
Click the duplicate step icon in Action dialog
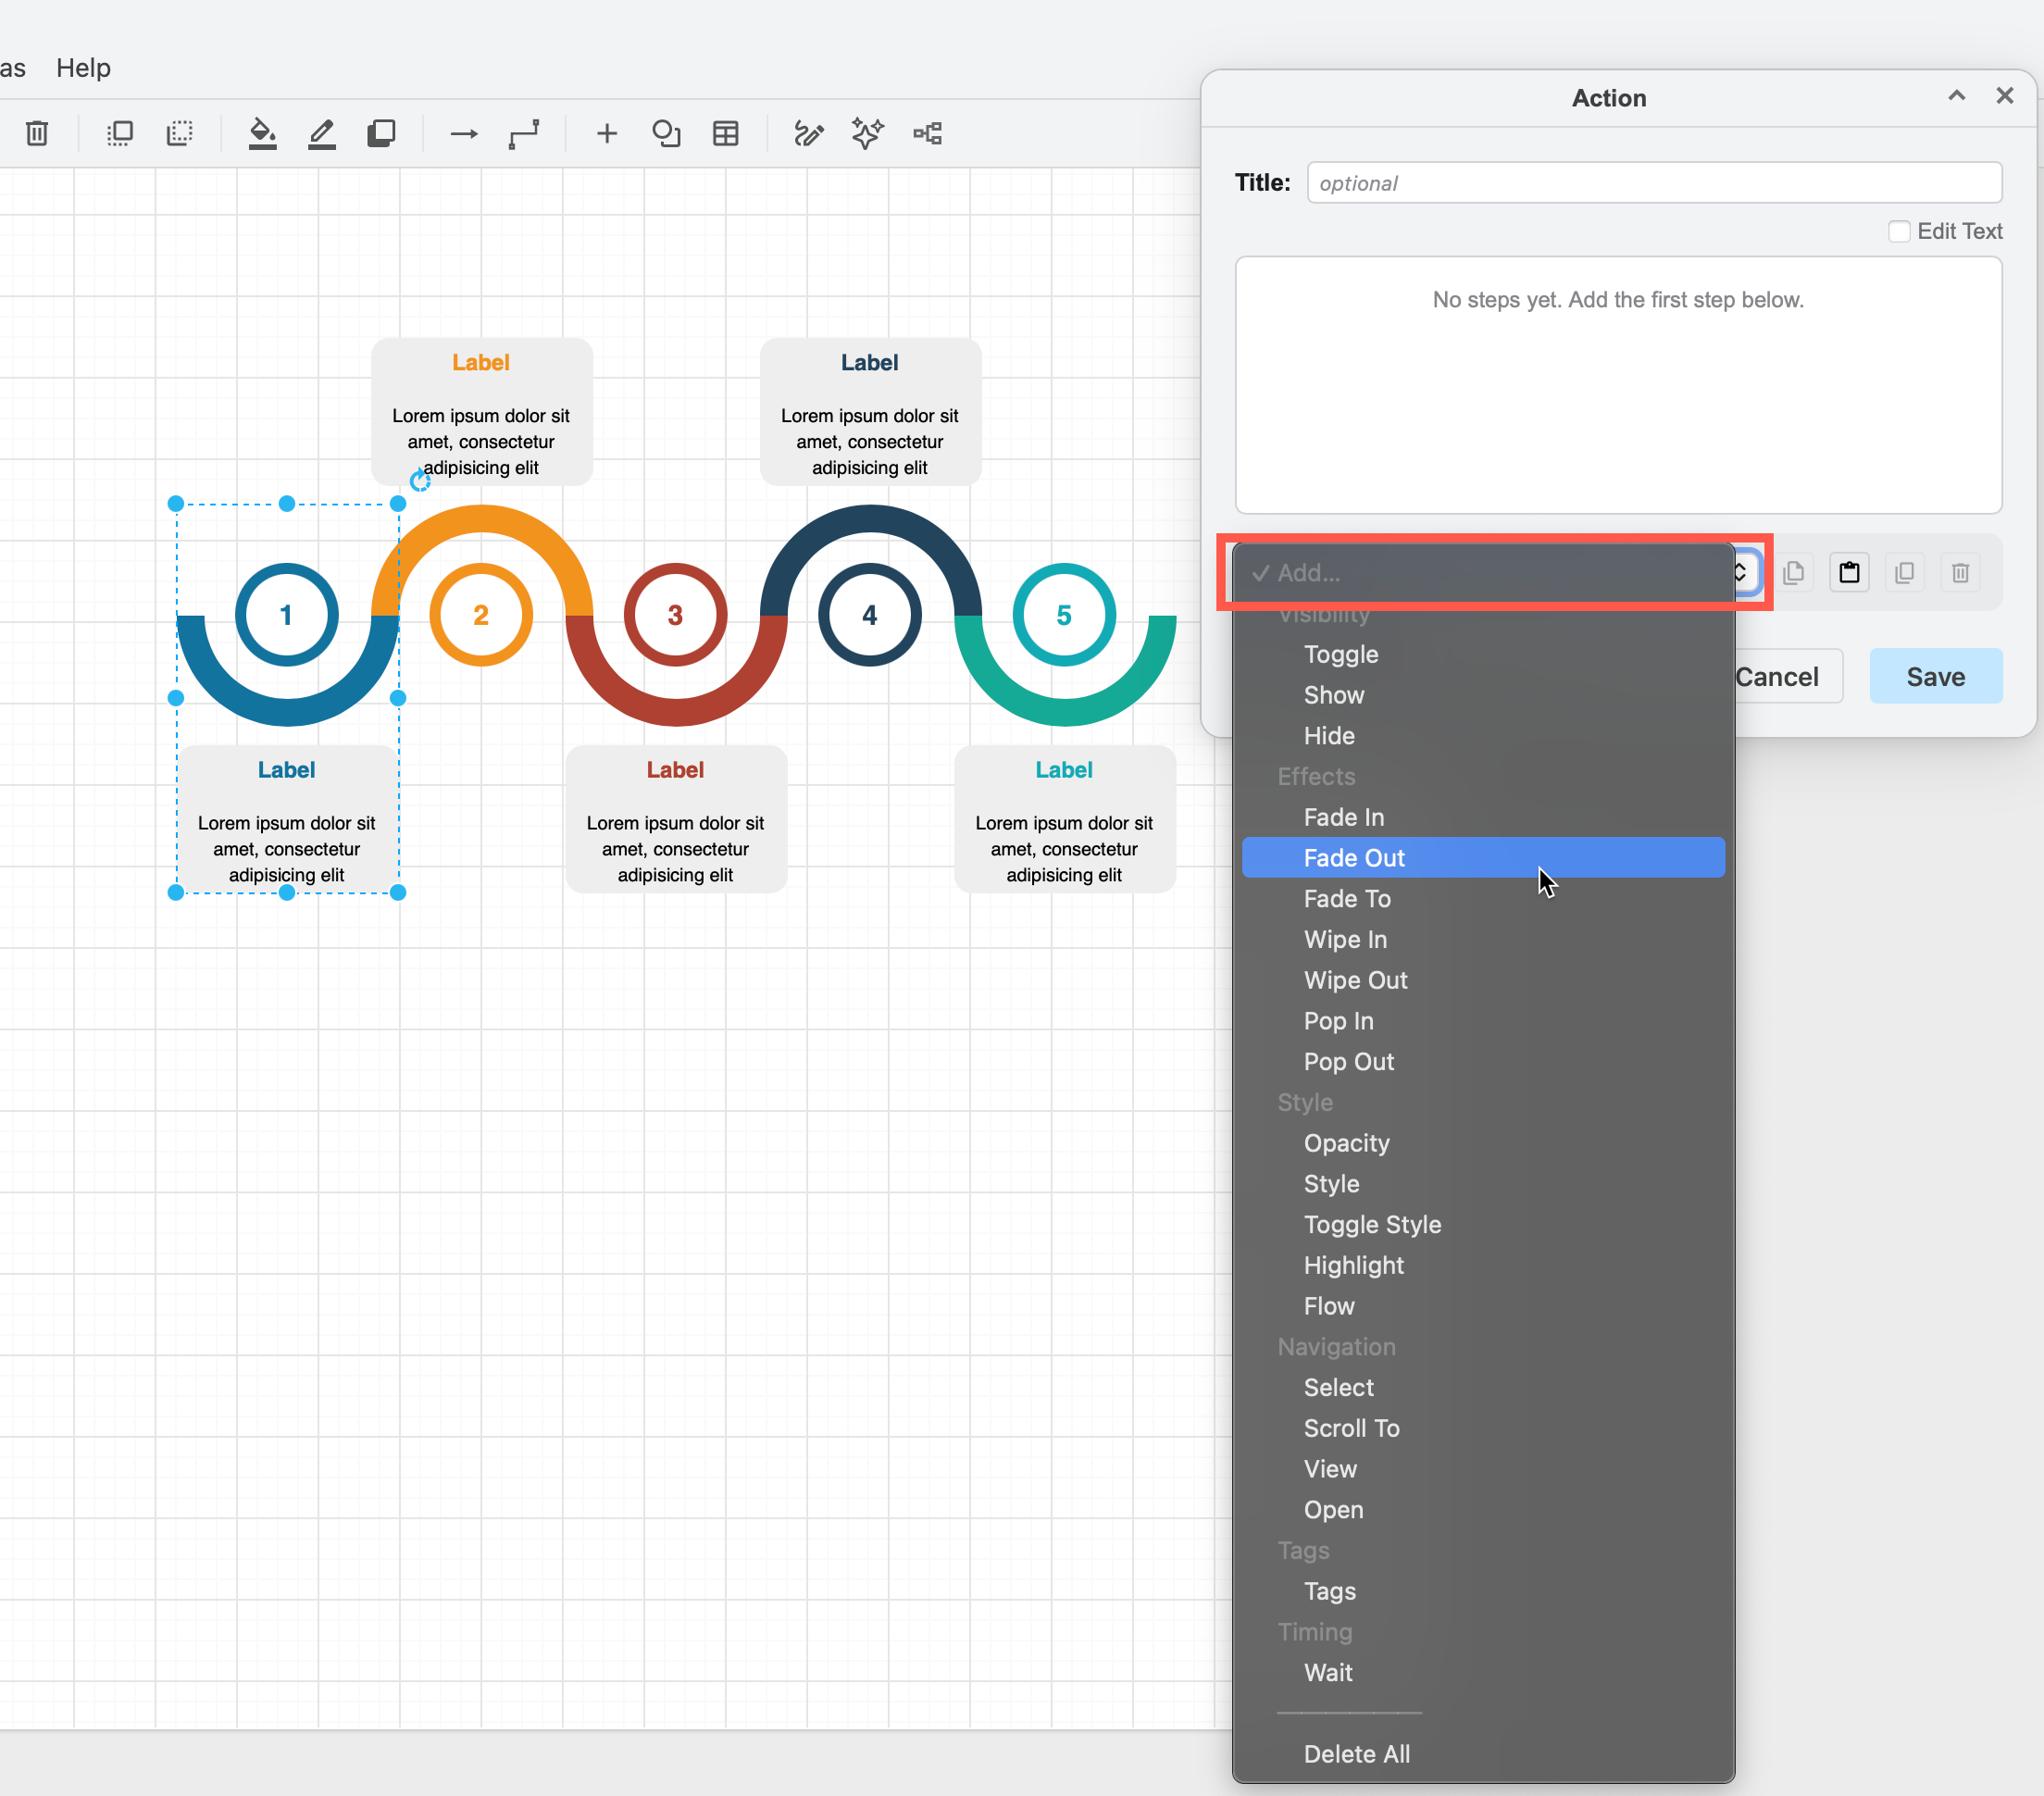pyautogui.click(x=1905, y=573)
